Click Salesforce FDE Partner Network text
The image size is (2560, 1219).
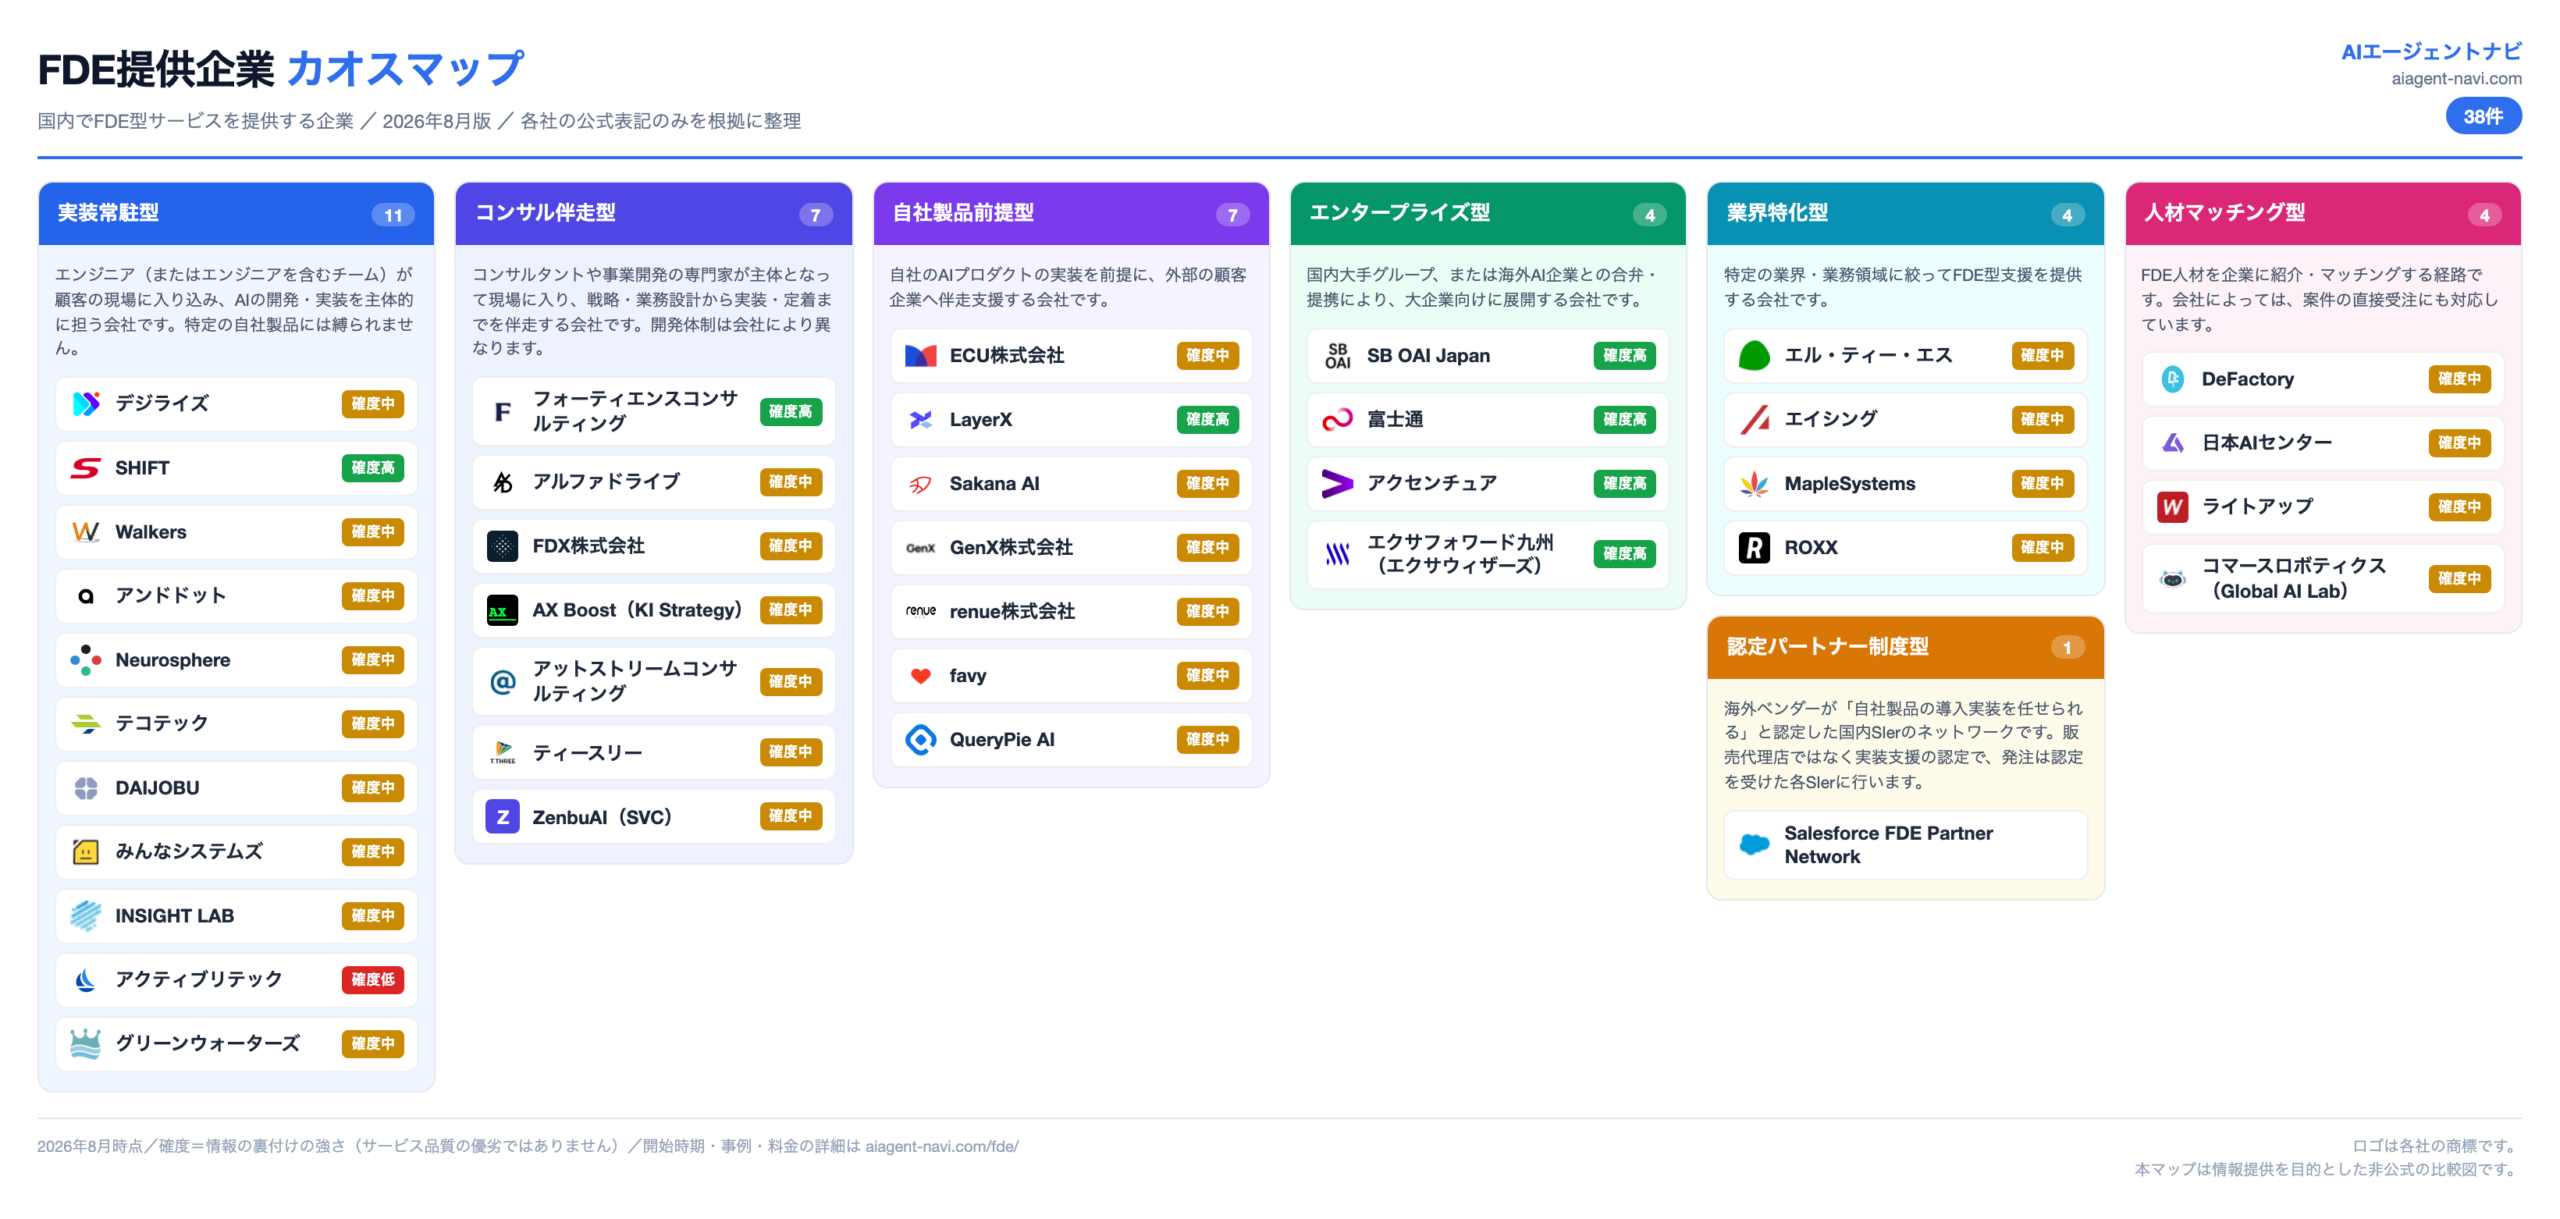pos(1888,845)
